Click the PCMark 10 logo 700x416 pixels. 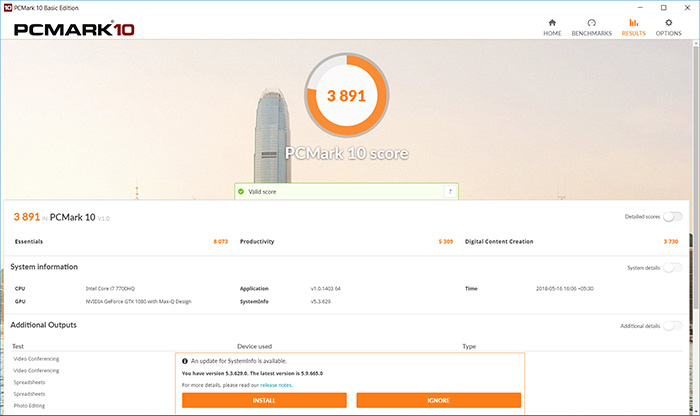point(74,29)
